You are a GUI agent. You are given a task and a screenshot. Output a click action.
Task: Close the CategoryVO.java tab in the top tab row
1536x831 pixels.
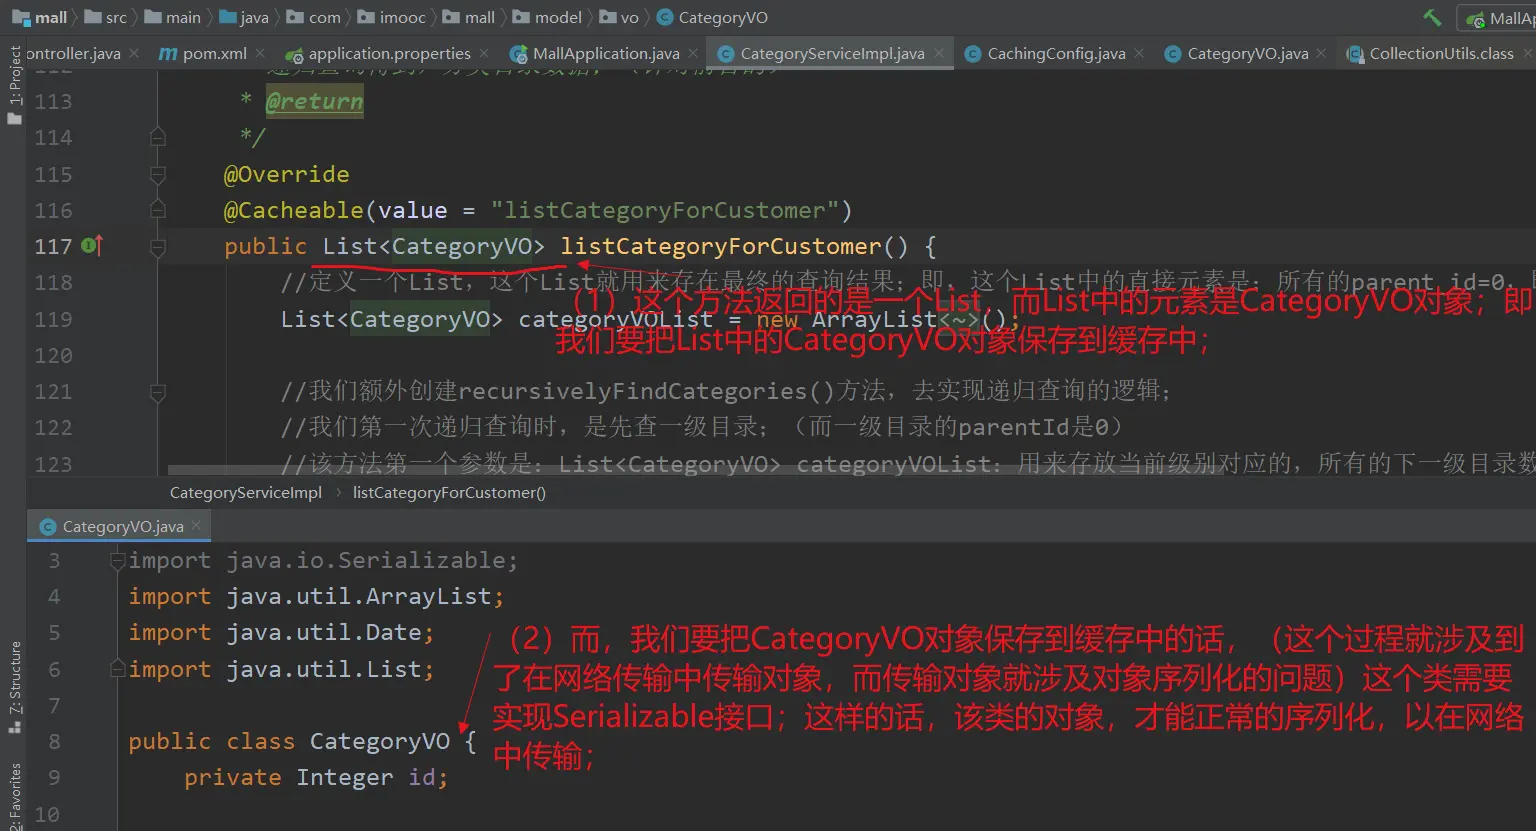click(1322, 53)
